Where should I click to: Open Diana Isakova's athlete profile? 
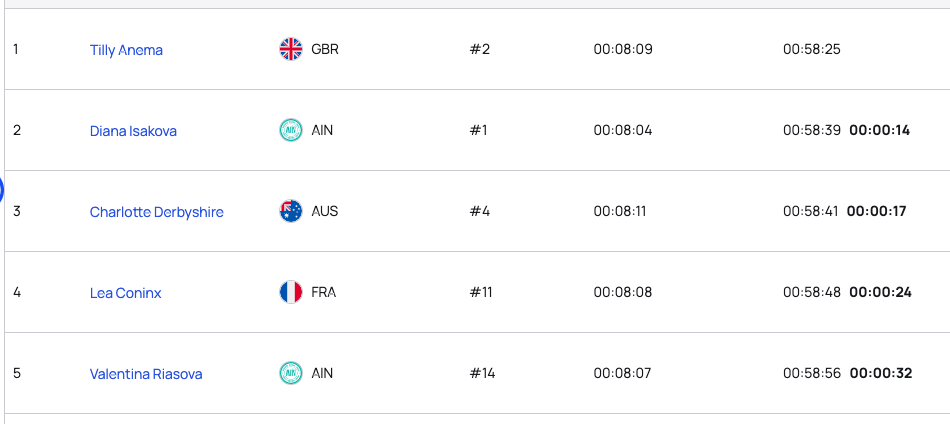coord(133,131)
